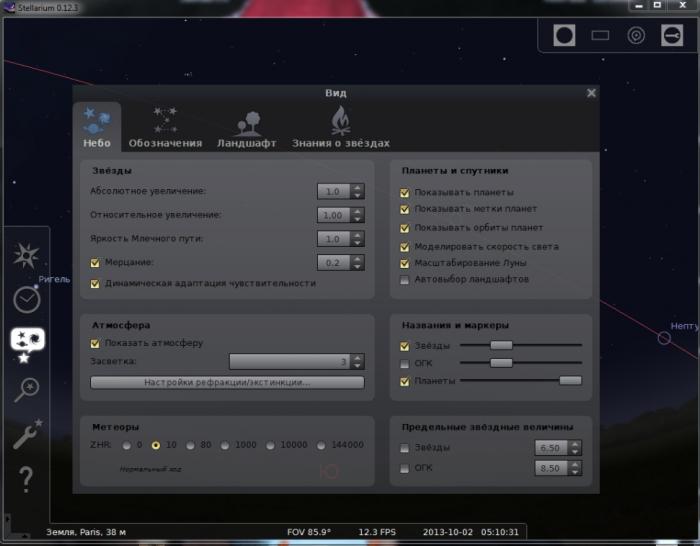700x546 pixels.
Task: Click the Относительное увеличение spinbox arrows
Action: [357, 215]
